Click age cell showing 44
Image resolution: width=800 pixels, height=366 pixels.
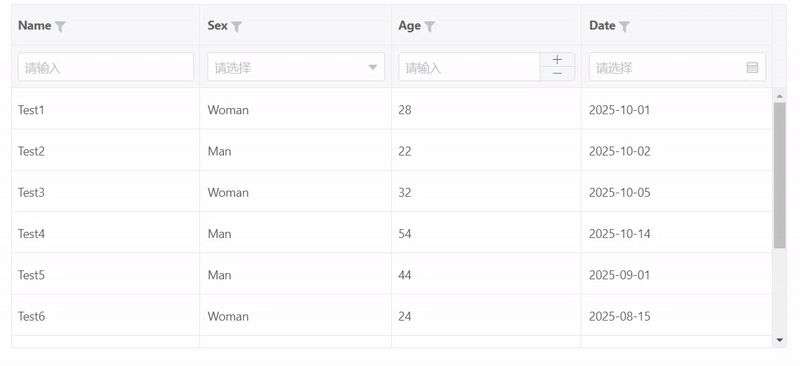click(x=486, y=275)
